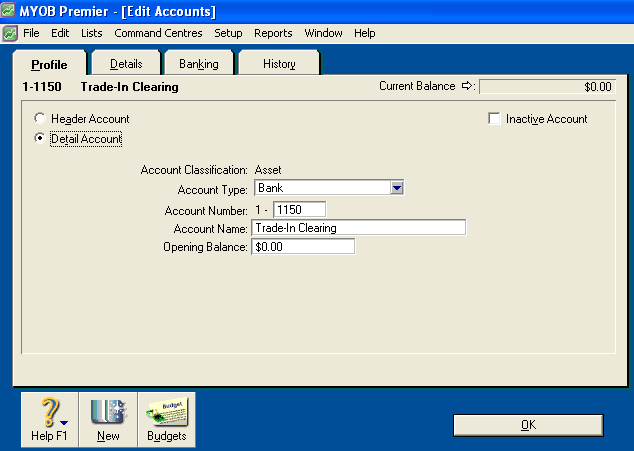Click the Account Name field Trade-In Clearing
This screenshot has width=634, height=451.
point(359,228)
